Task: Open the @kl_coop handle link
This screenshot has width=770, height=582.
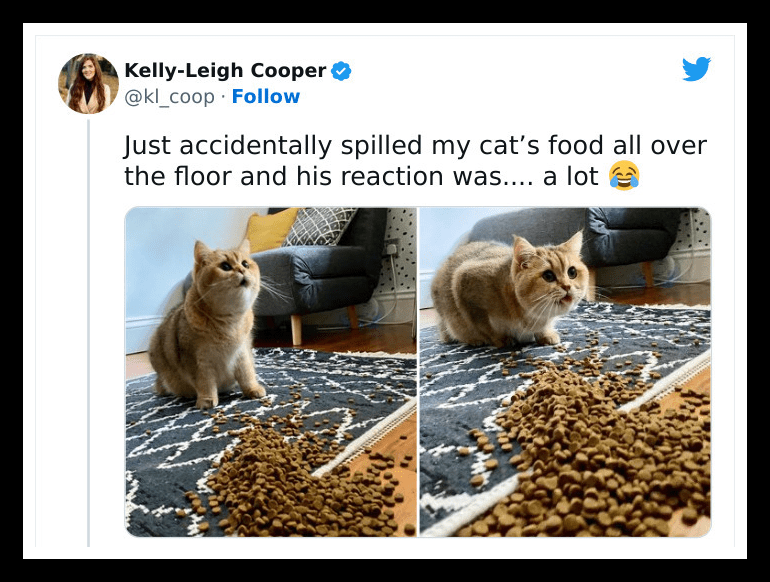Action: pyautogui.click(x=169, y=97)
